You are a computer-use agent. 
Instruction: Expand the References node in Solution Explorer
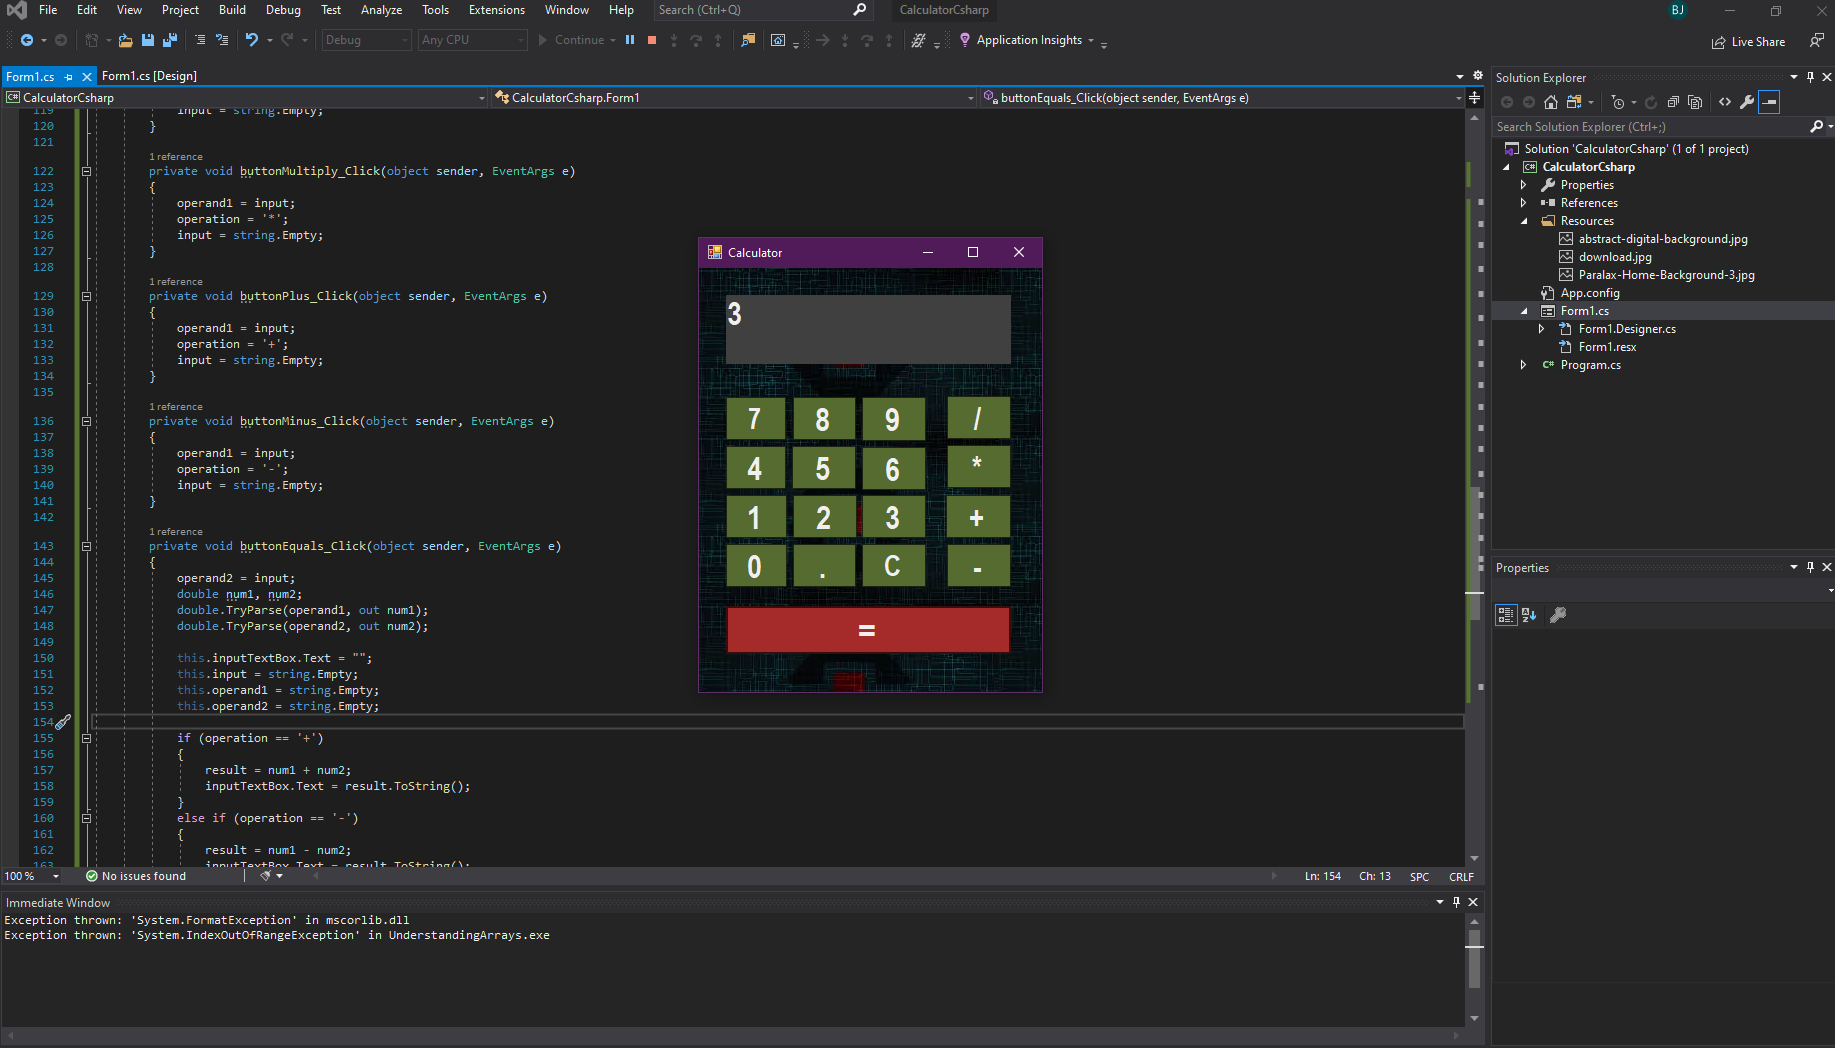coord(1524,202)
